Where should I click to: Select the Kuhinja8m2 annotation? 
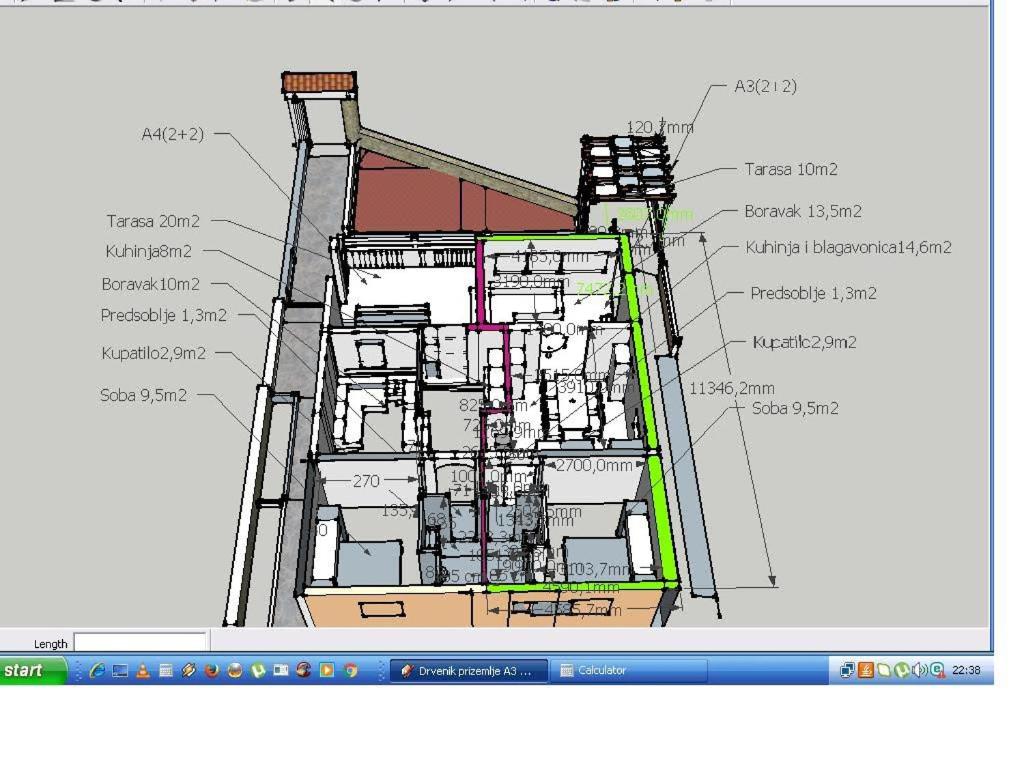pyautogui.click(x=149, y=251)
